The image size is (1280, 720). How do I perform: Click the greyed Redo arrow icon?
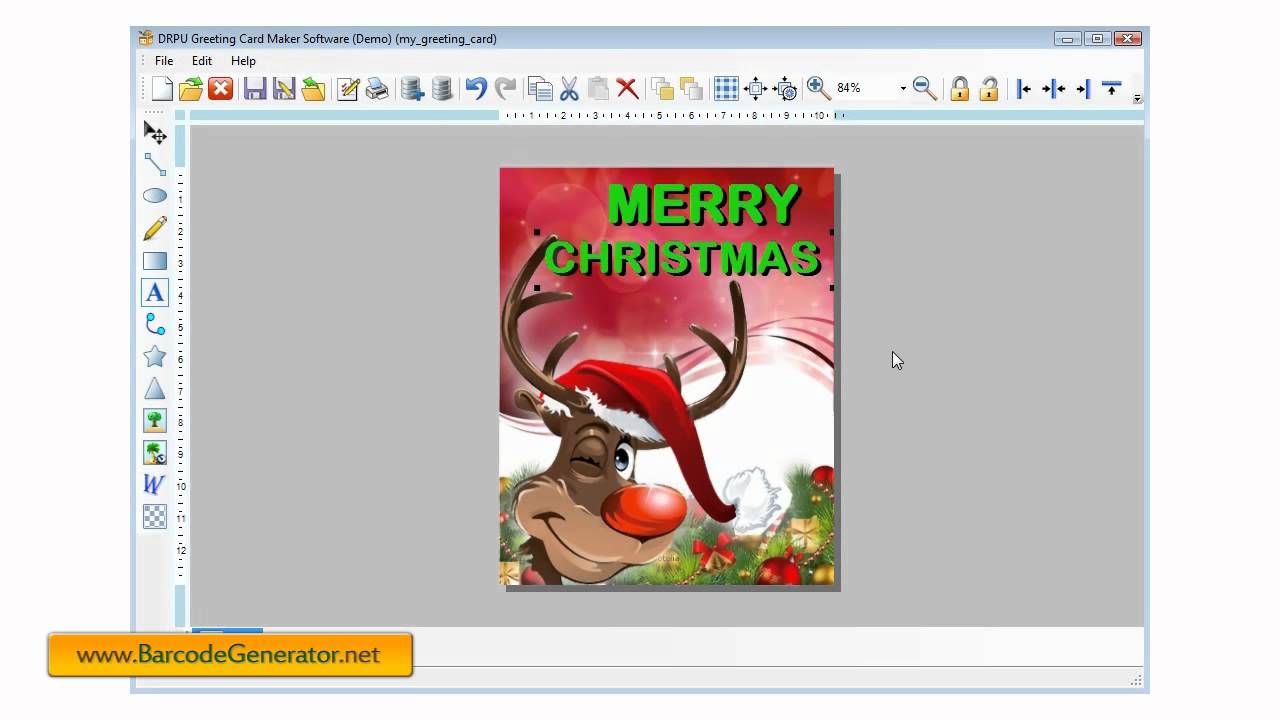point(505,89)
